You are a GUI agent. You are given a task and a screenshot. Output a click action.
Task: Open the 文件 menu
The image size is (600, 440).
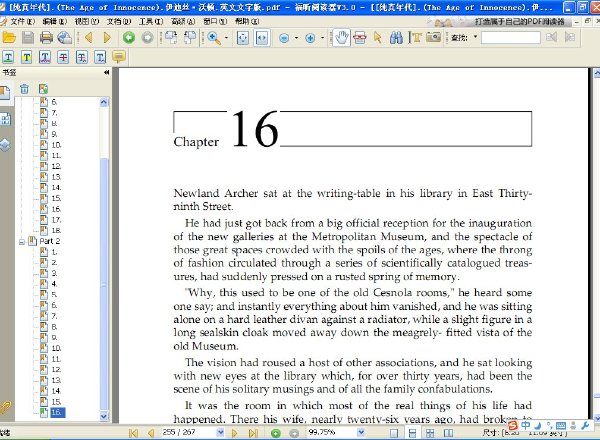(x=23, y=21)
